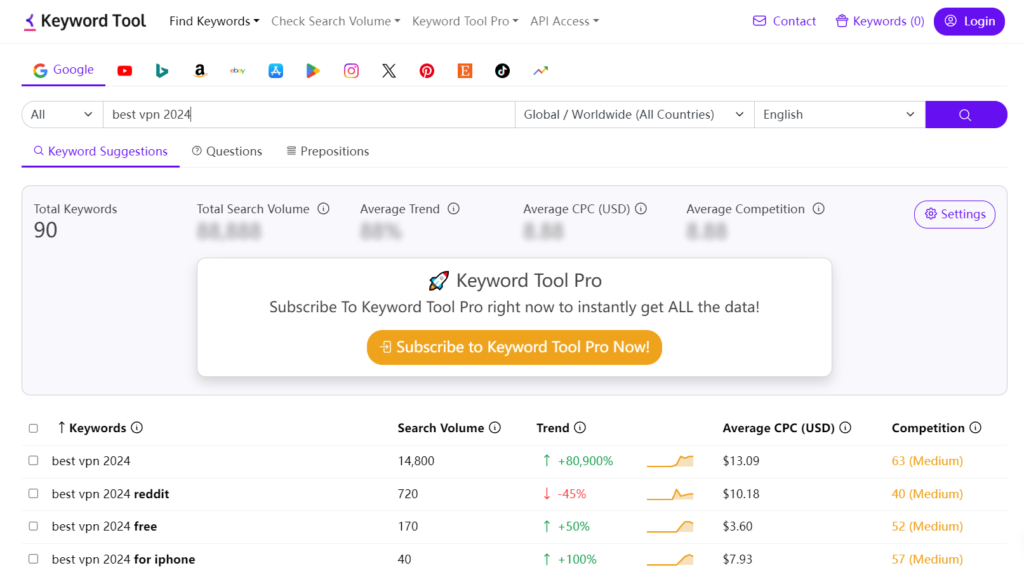Check the 'best vpn 2024 free' checkbox
The width and height of the screenshot is (1024, 568).
(33, 526)
